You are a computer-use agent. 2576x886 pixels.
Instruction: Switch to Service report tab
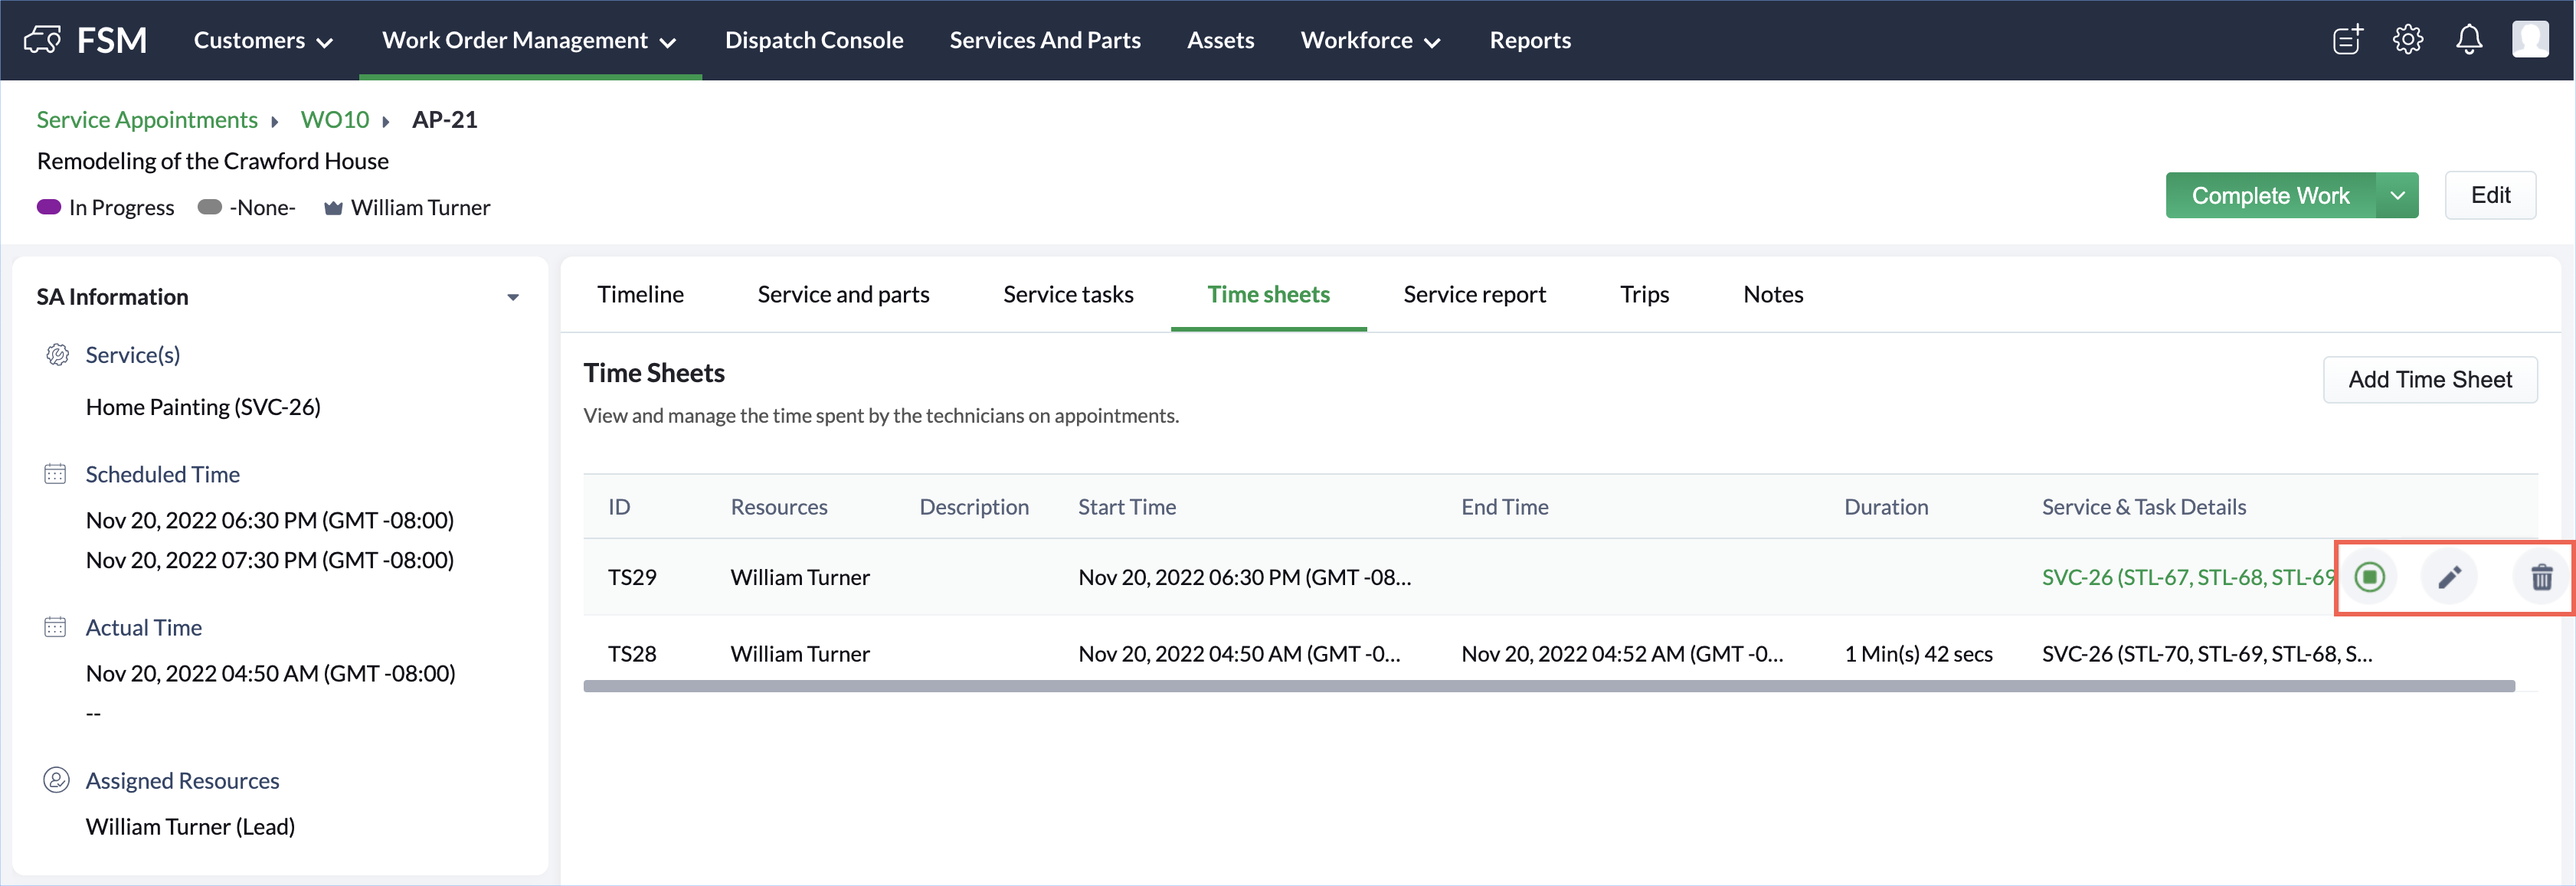click(x=1473, y=294)
